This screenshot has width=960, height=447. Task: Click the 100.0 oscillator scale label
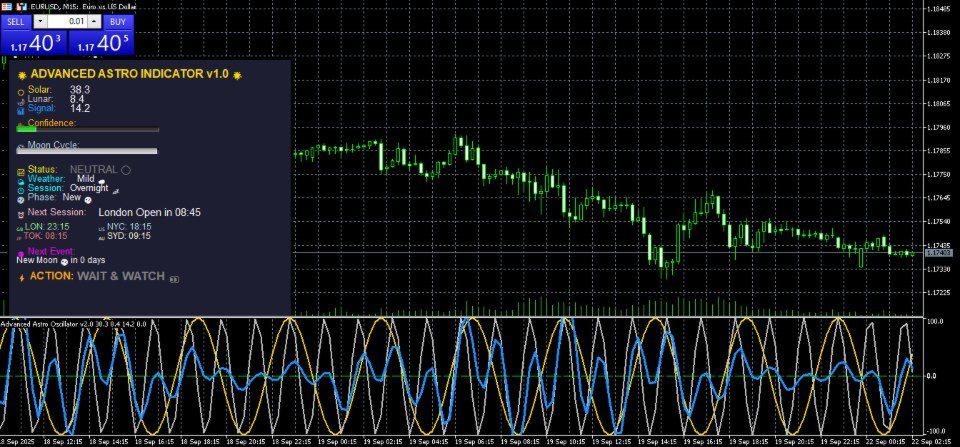point(935,321)
